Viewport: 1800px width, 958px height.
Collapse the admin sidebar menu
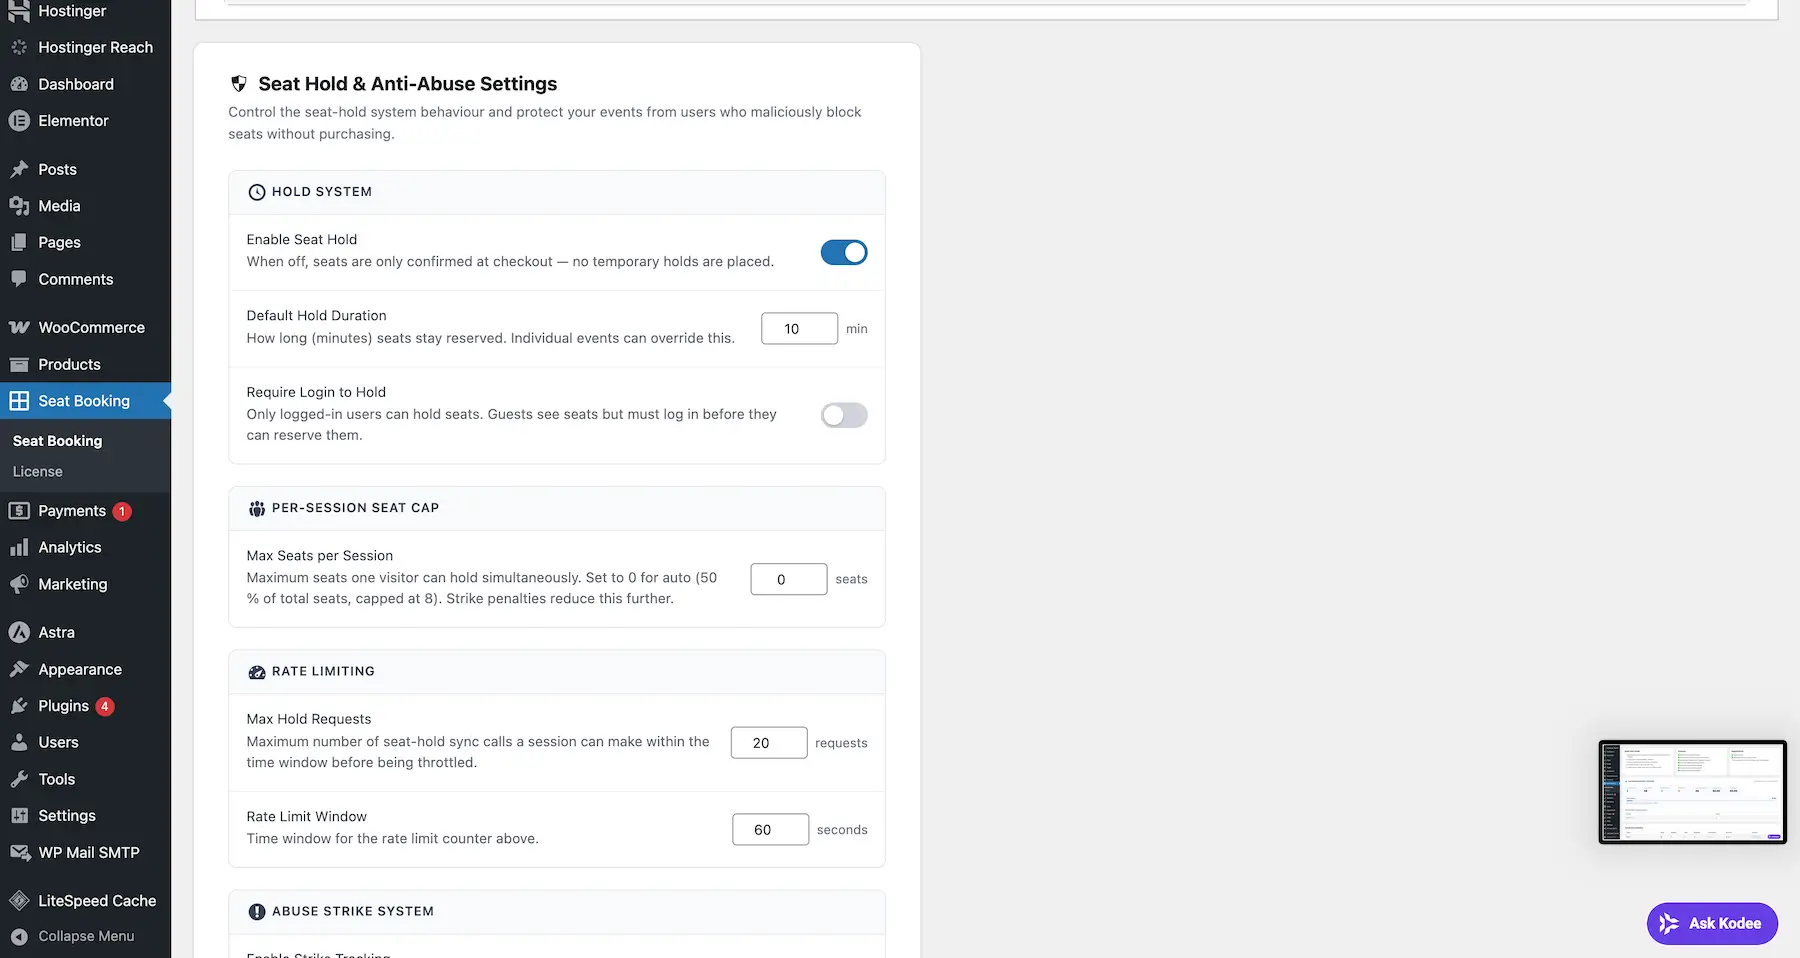85,936
